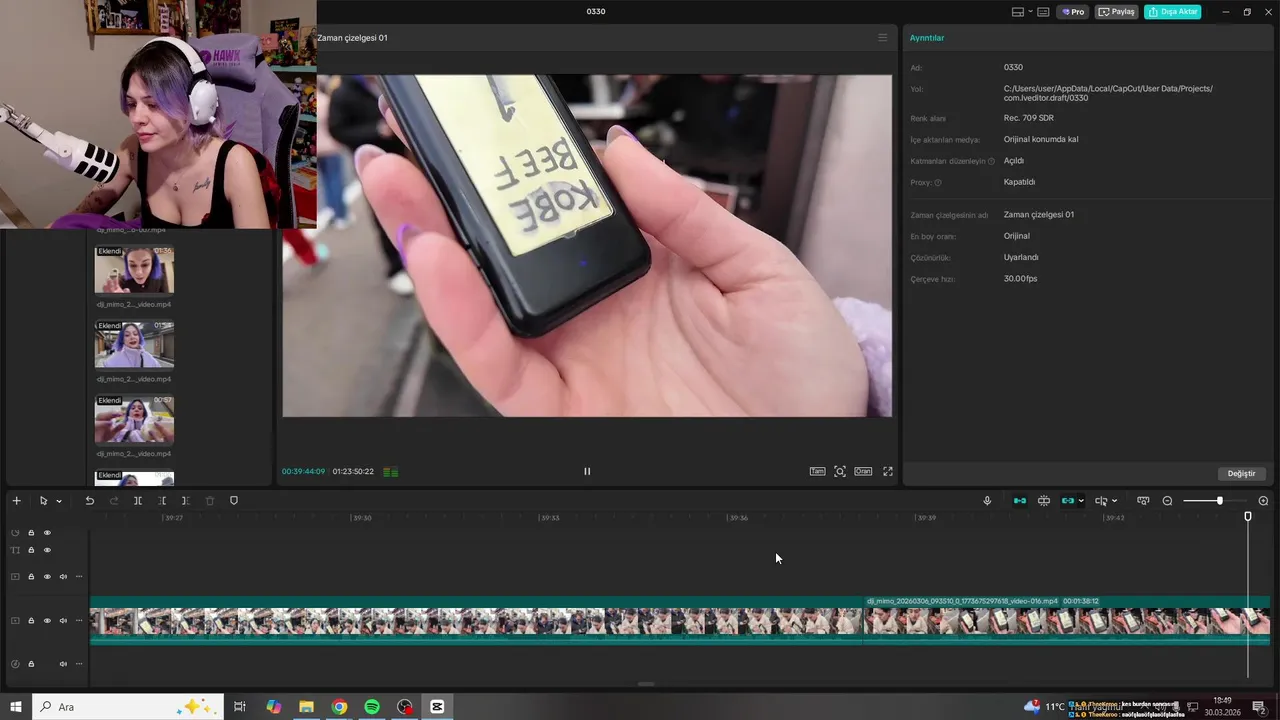Toggle auto snapping on the timeline
The height and width of the screenshot is (720, 1280).
tap(1044, 501)
